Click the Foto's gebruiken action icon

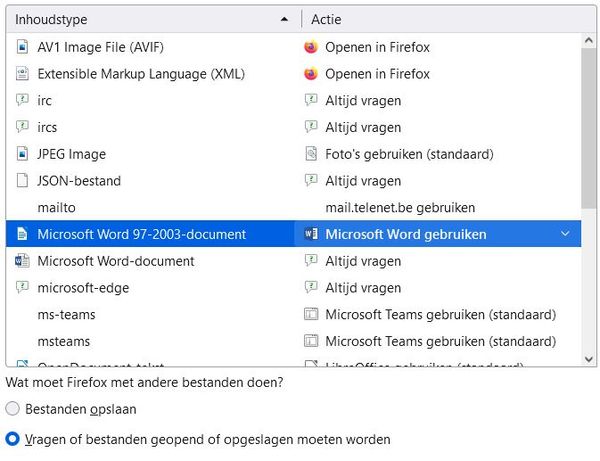pyautogui.click(x=310, y=154)
